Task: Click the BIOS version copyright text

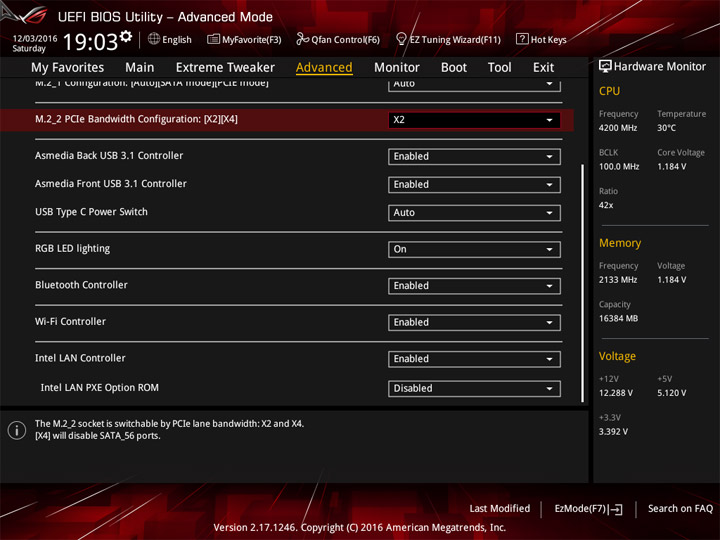Action: (x=360, y=527)
